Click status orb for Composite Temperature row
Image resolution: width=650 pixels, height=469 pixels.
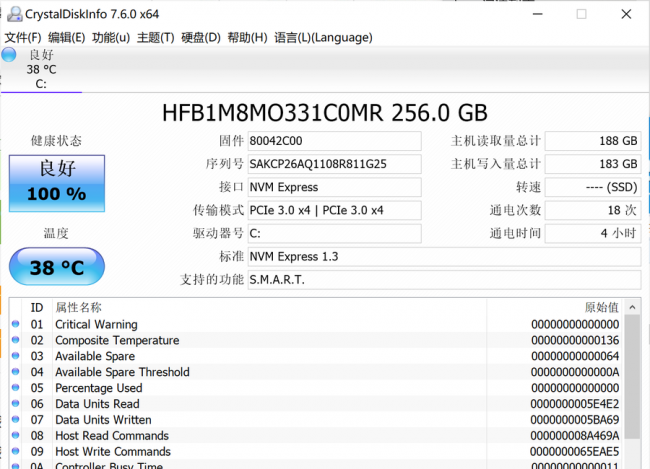[x=15, y=340]
